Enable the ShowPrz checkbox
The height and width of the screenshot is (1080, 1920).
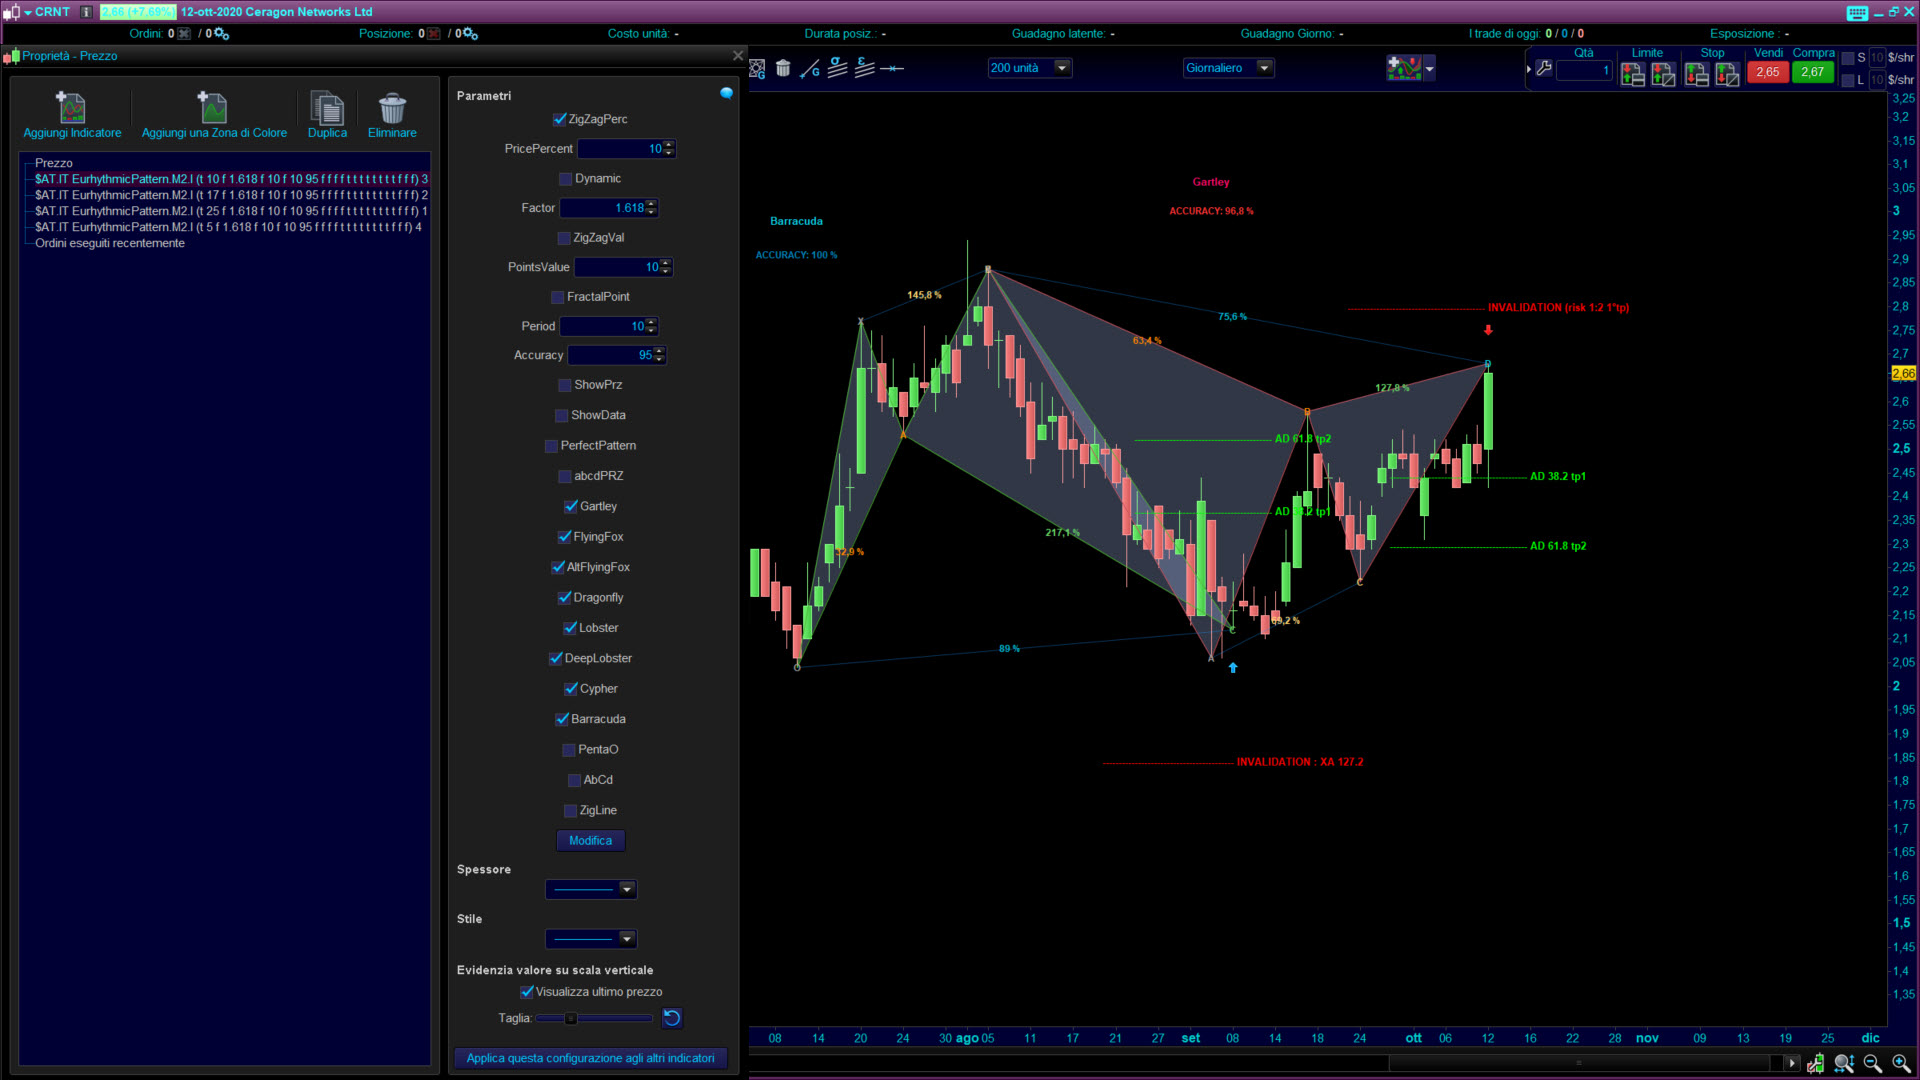pyautogui.click(x=565, y=385)
